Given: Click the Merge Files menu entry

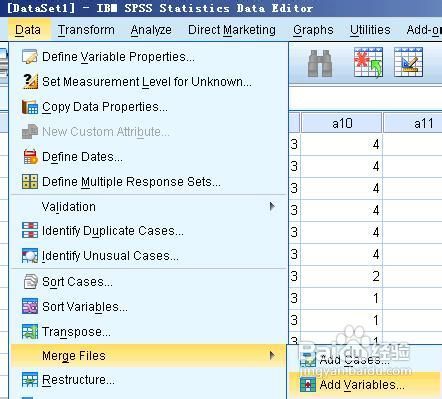Looking at the screenshot, I should 149,356.
